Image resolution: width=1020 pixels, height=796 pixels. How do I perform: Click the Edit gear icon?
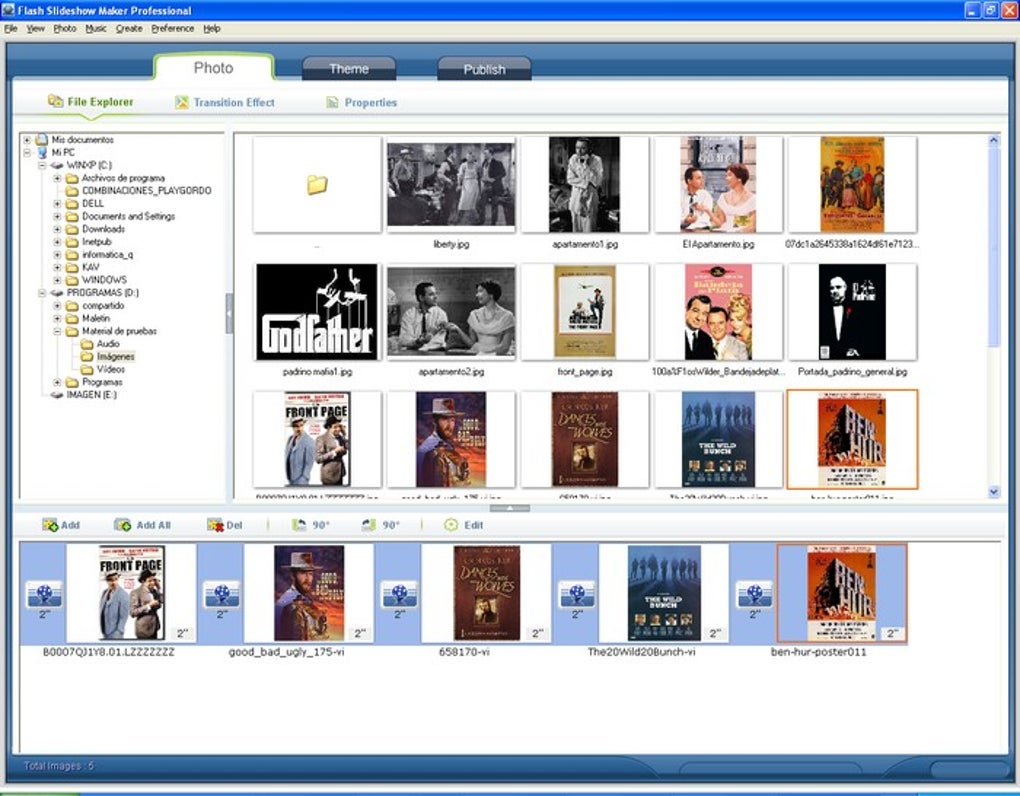point(451,525)
